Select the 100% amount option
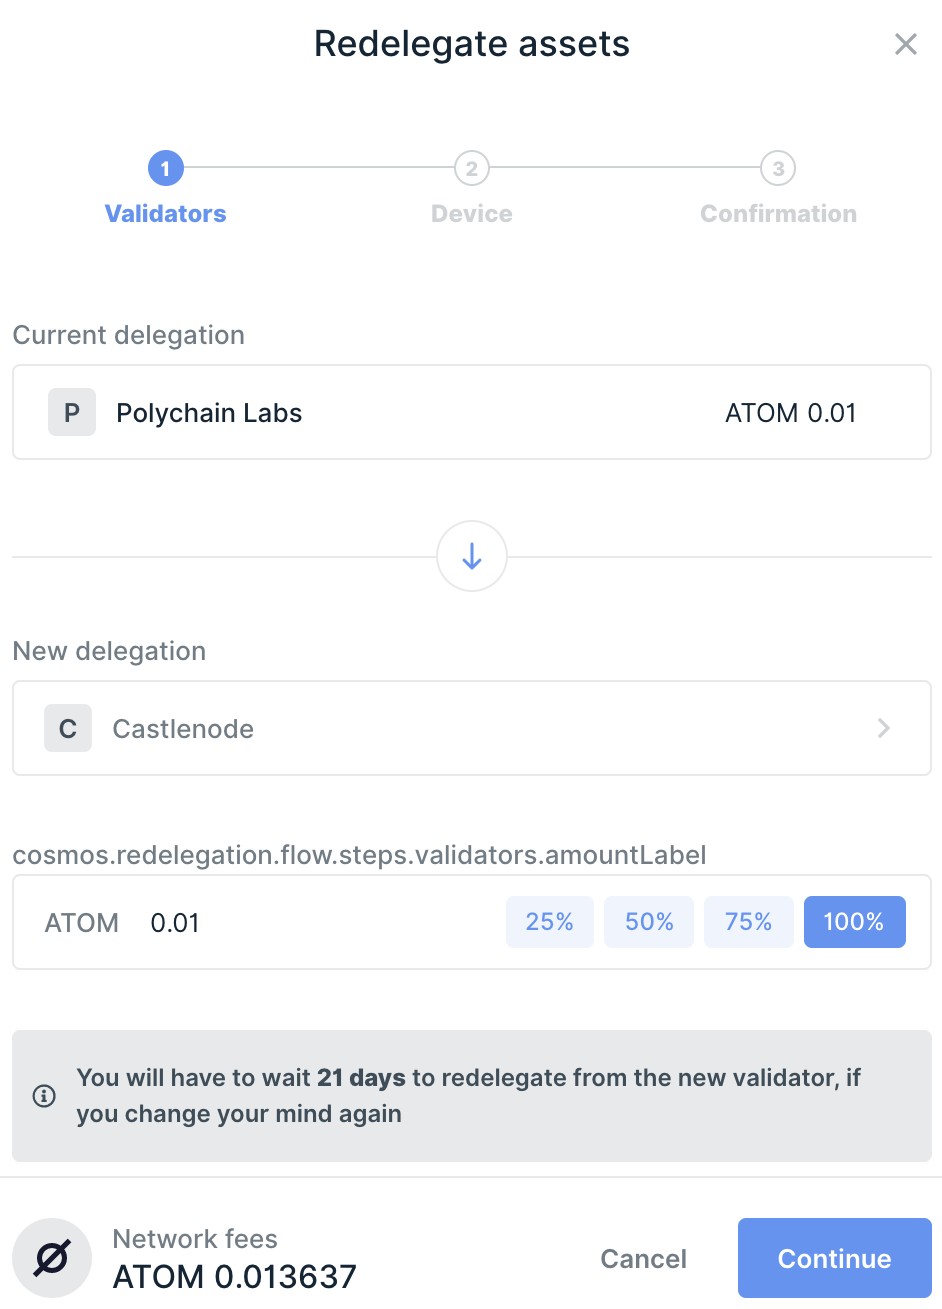 (854, 922)
